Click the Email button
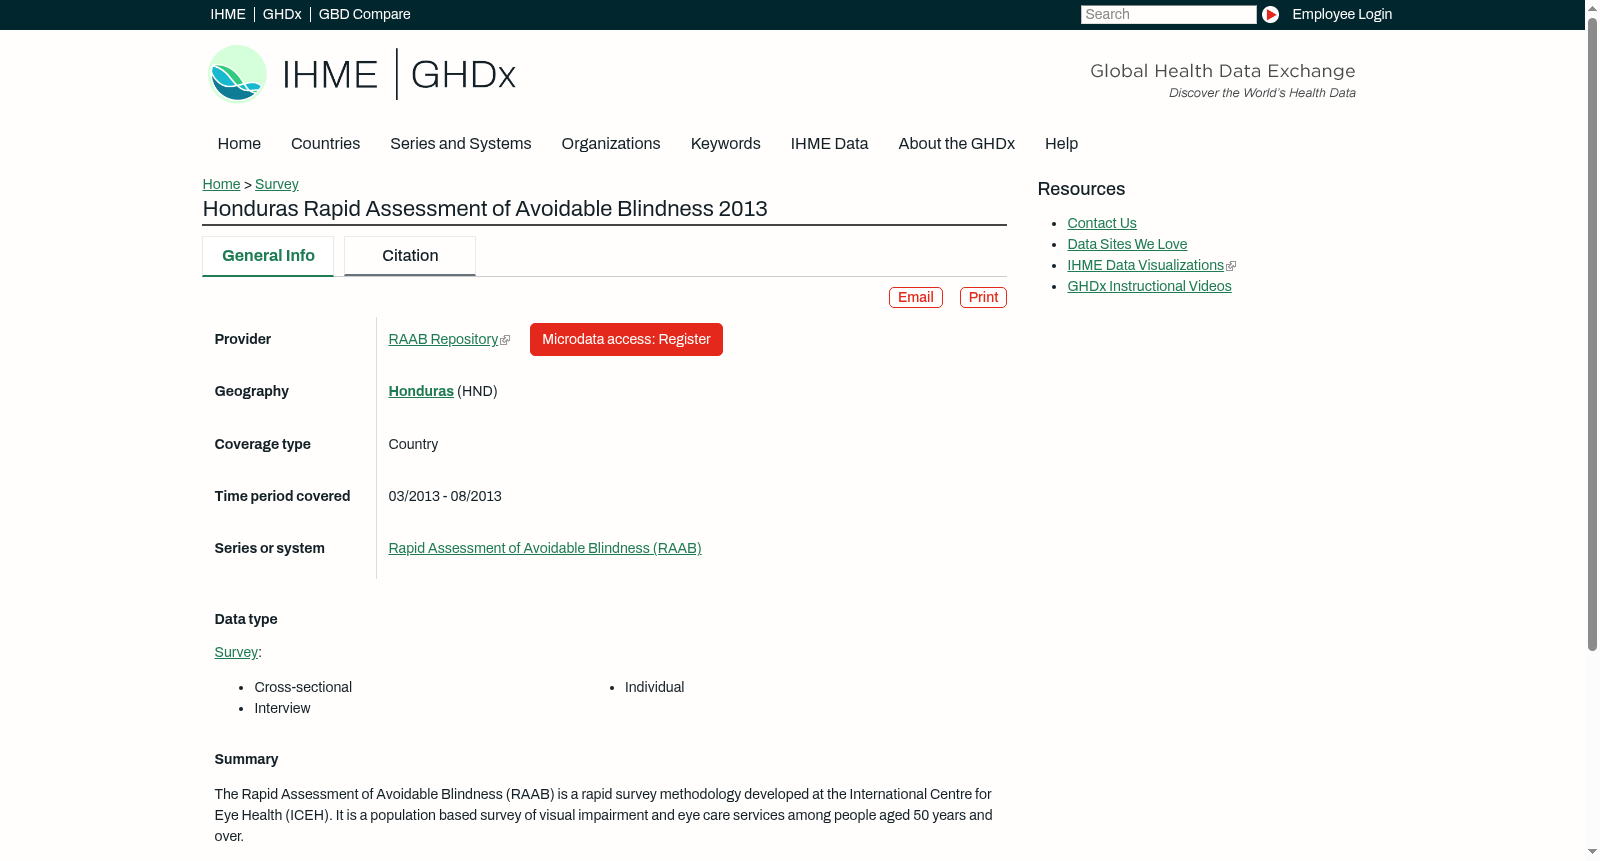Image resolution: width=1600 pixels, height=861 pixels. click(915, 297)
